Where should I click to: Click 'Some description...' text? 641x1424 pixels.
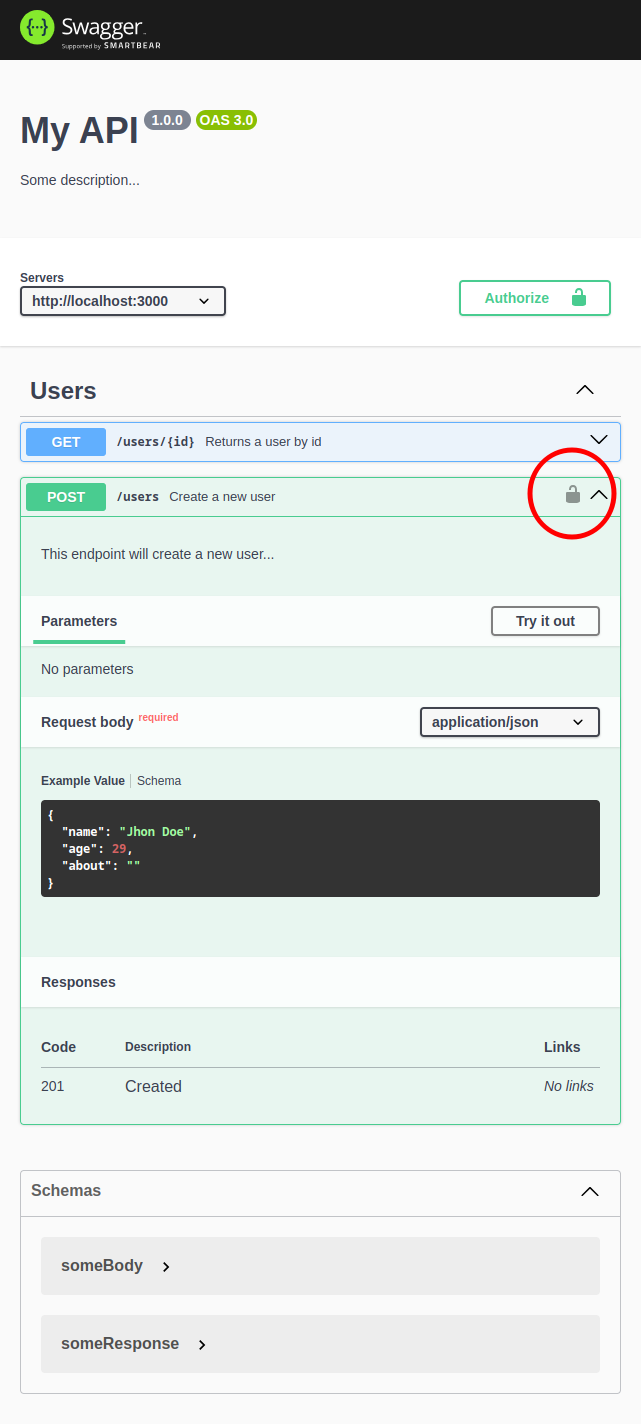click(x=80, y=180)
